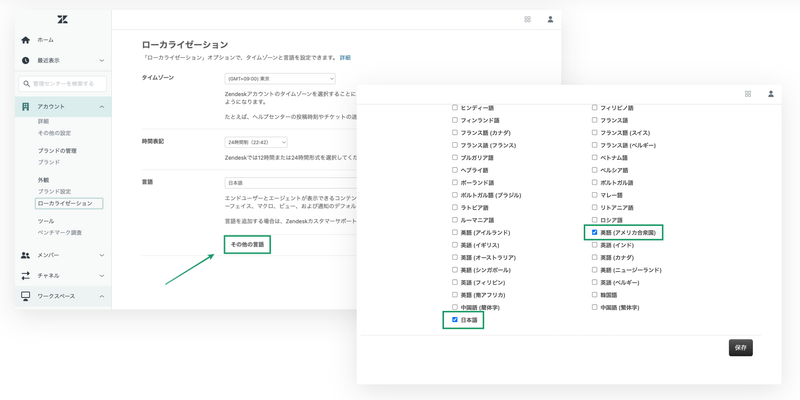The height and width of the screenshot is (400, 800).
Task: Check the ヒンディー語 checkbox
Action: coord(455,108)
